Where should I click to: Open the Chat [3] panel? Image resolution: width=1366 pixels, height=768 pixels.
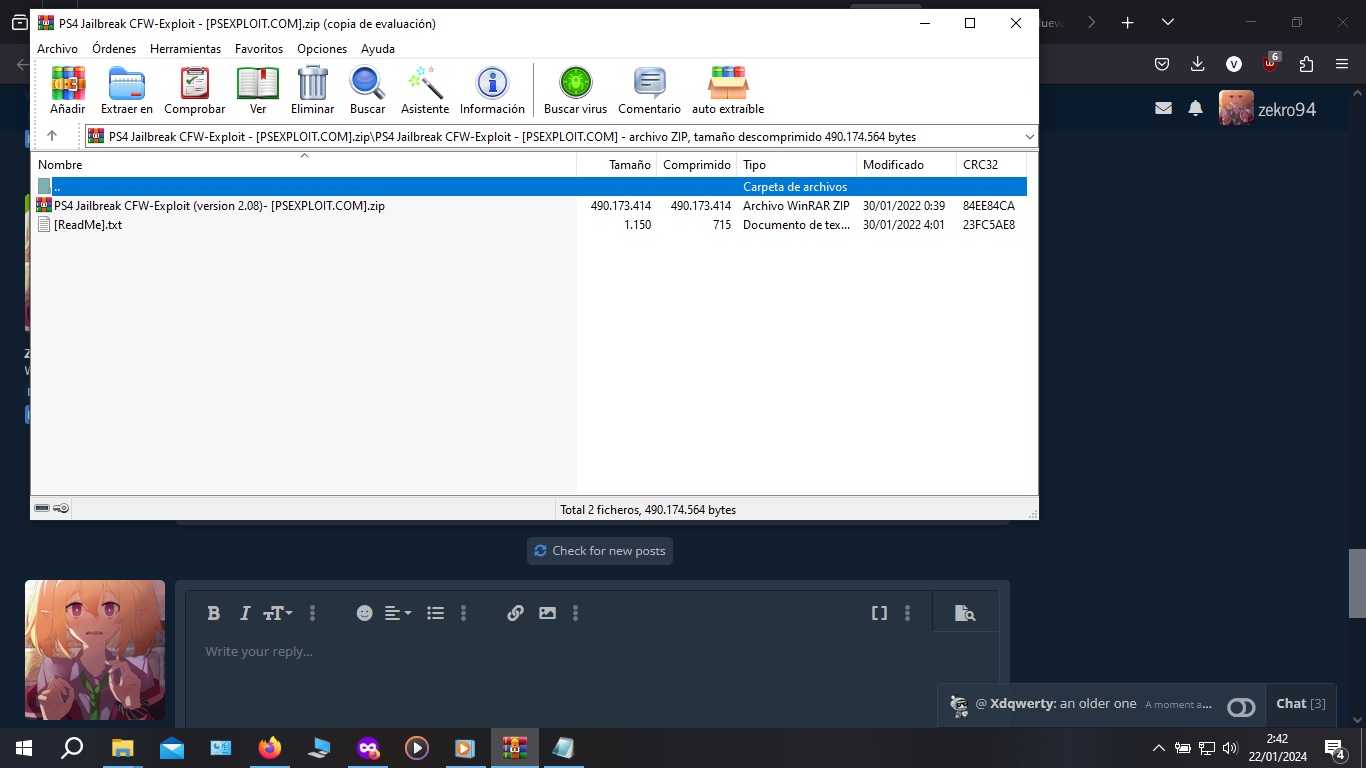point(1301,704)
